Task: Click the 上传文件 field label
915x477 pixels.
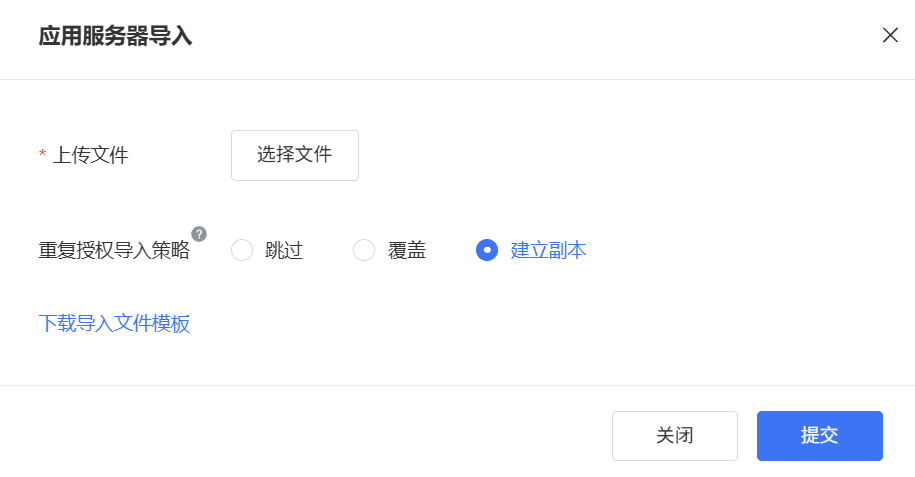Action: pos(90,155)
